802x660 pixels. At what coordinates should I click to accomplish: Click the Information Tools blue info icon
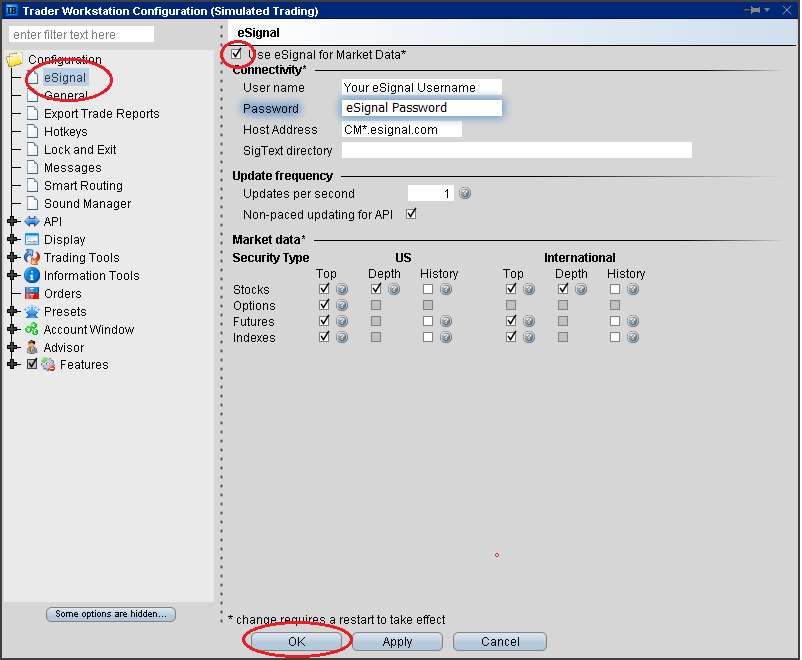(32, 275)
